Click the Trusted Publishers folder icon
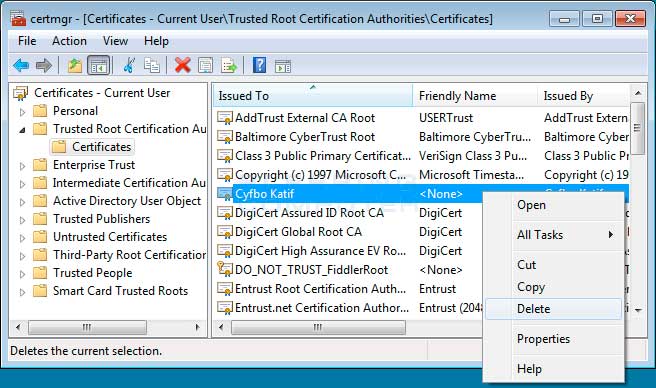The height and width of the screenshot is (388, 656). (40, 219)
